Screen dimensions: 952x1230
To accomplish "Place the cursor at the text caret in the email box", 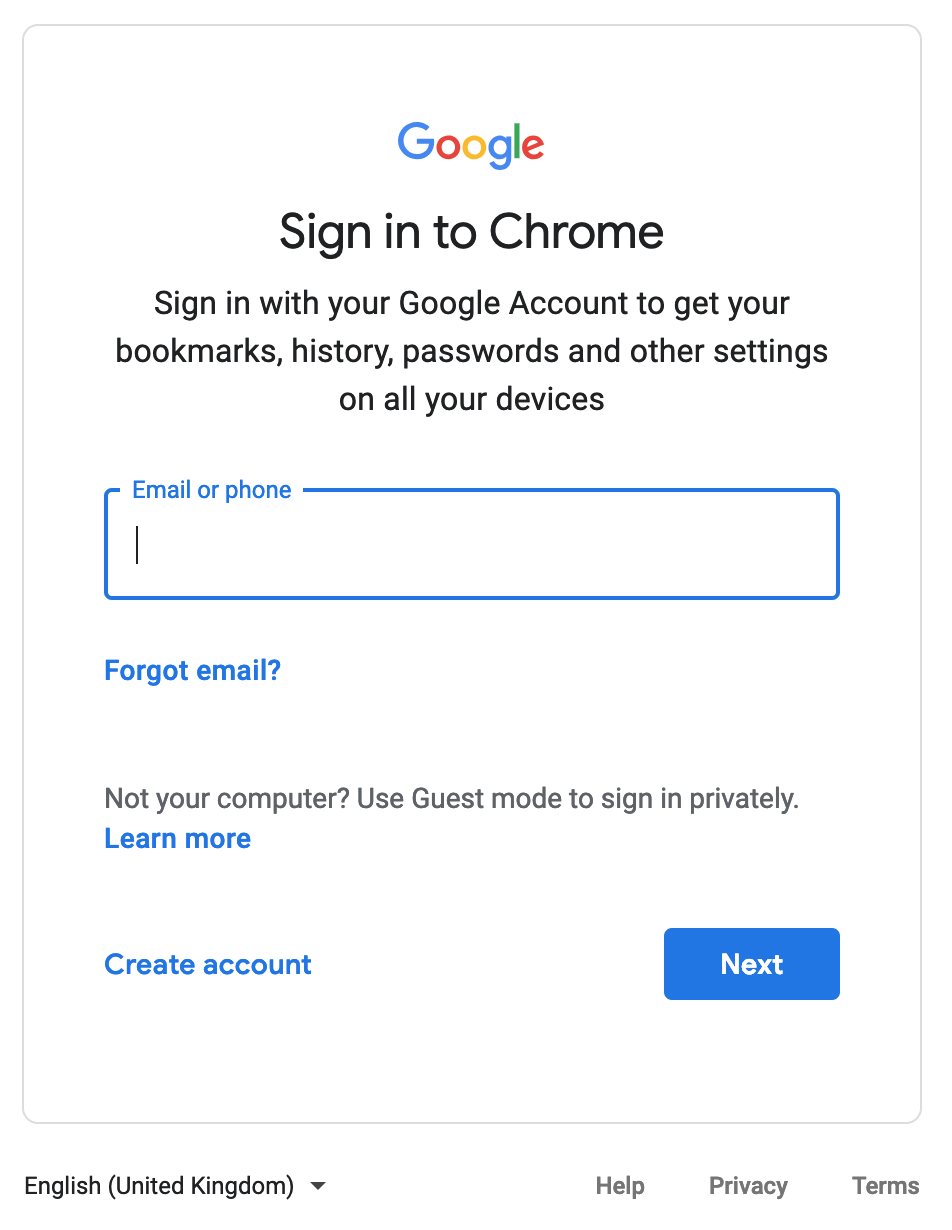I will point(137,545).
